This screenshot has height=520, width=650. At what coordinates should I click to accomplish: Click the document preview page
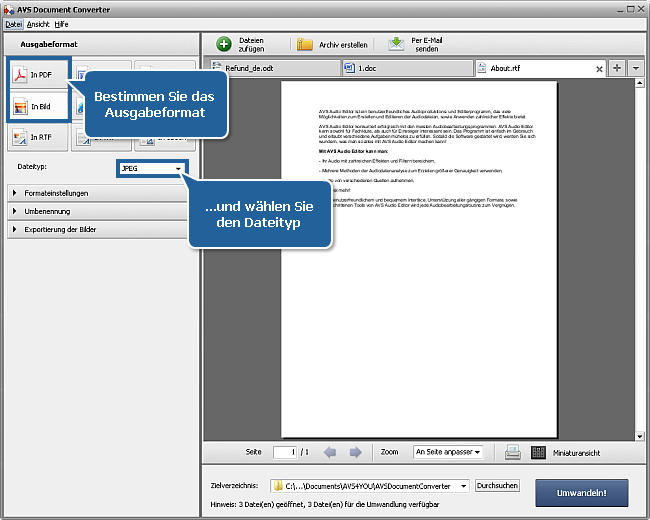(x=419, y=259)
